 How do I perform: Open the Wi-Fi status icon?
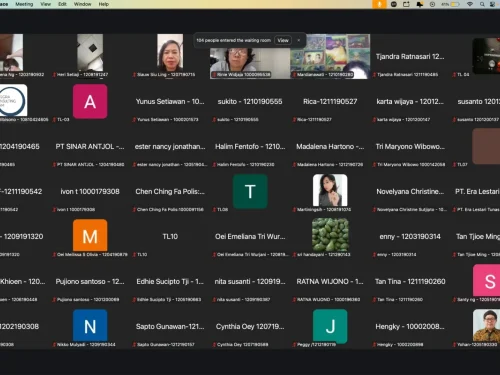pyautogui.click(x=470, y=4)
